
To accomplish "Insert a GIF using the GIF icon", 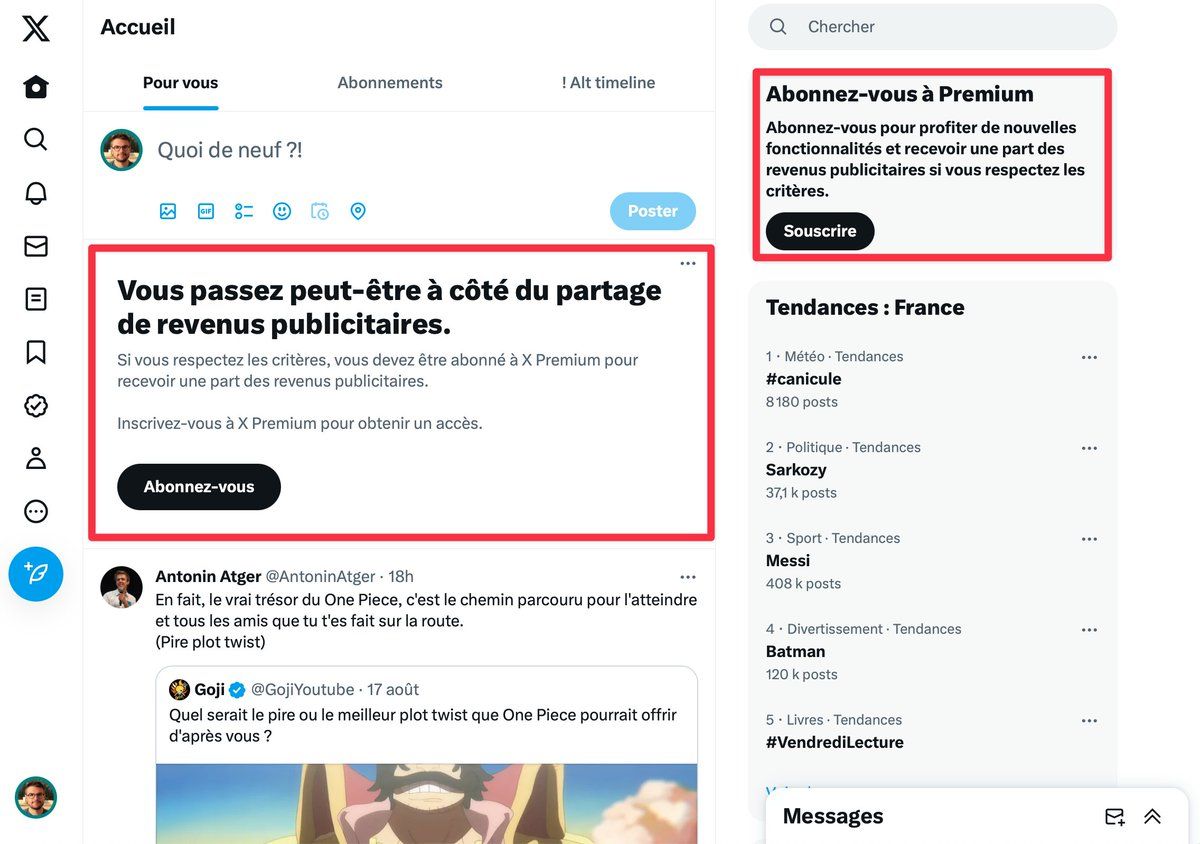I will pos(206,211).
